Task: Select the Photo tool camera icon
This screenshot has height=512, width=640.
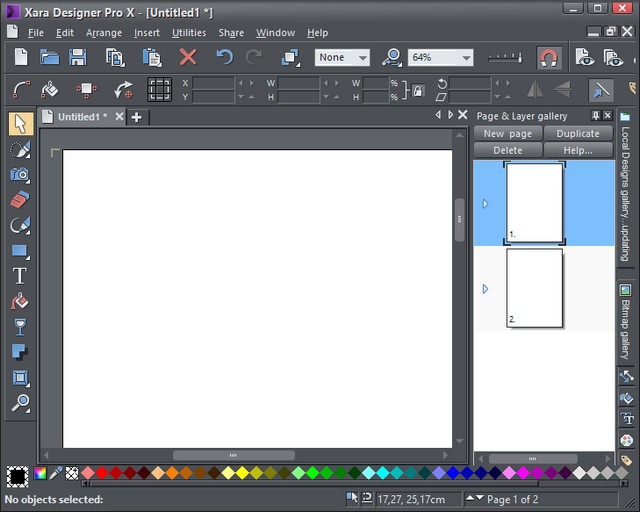Action: pyautogui.click(x=20, y=174)
